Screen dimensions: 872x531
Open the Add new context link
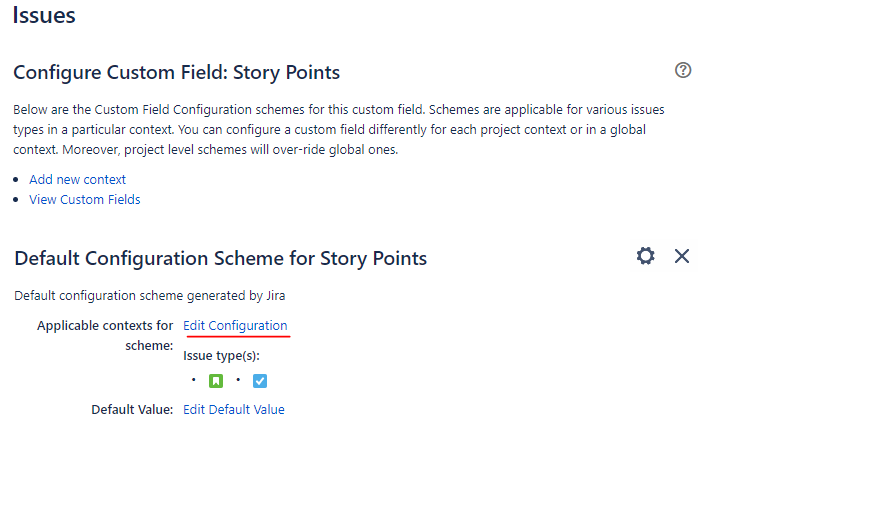[x=77, y=180]
